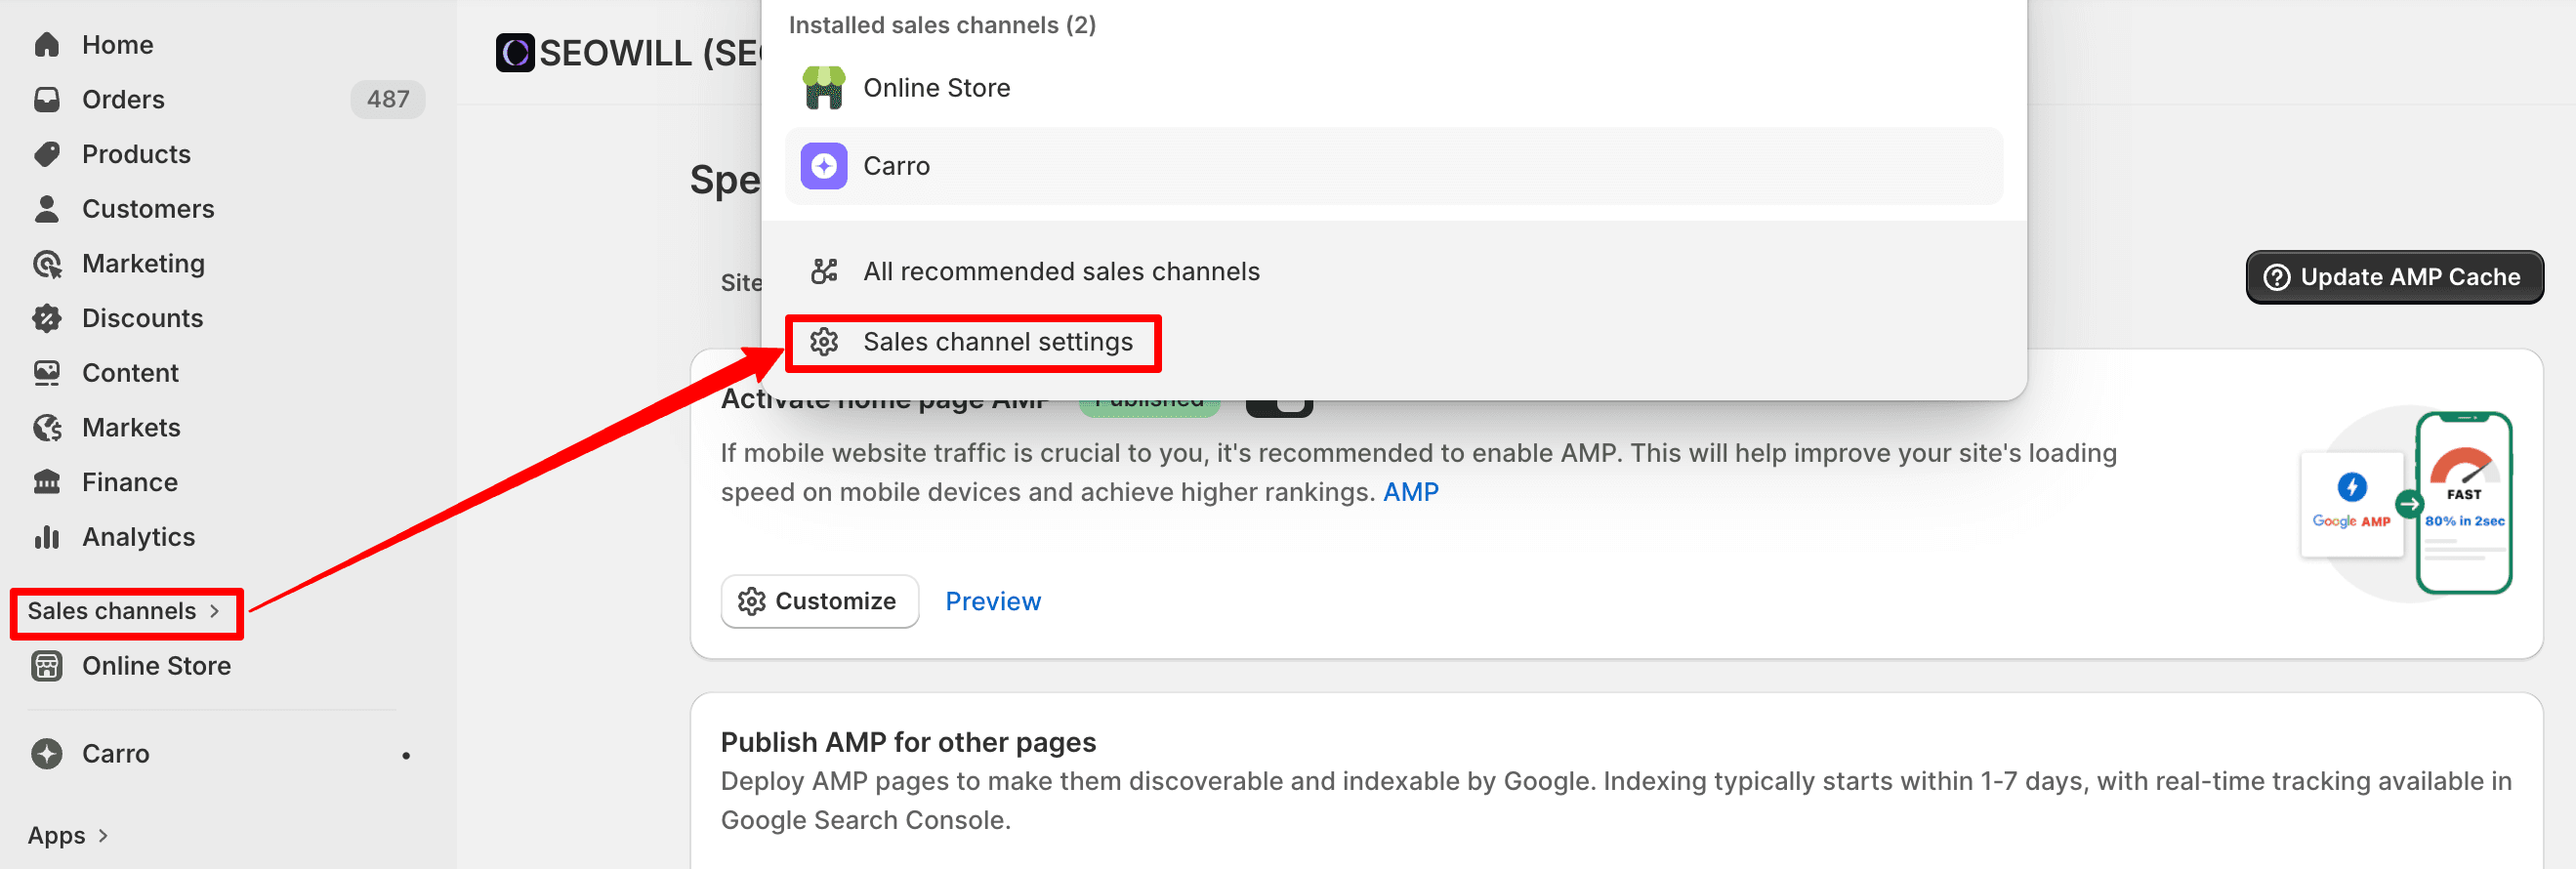Select the Customers person icon
This screenshot has width=2576, height=869.
click(47, 209)
